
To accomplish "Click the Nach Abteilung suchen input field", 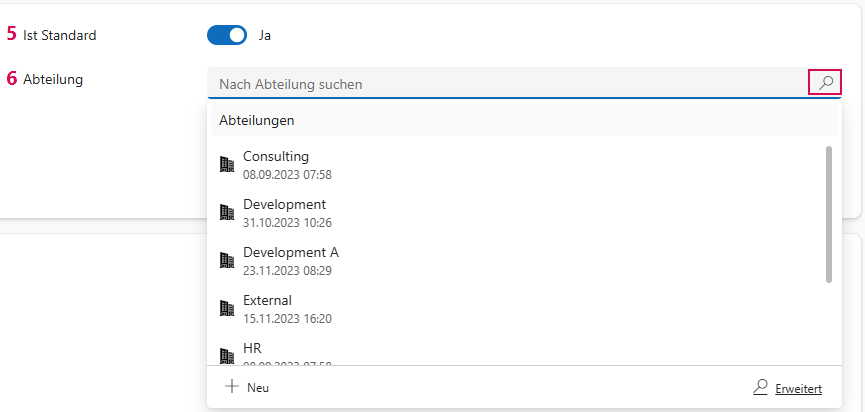I will click(x=505, y=84).
